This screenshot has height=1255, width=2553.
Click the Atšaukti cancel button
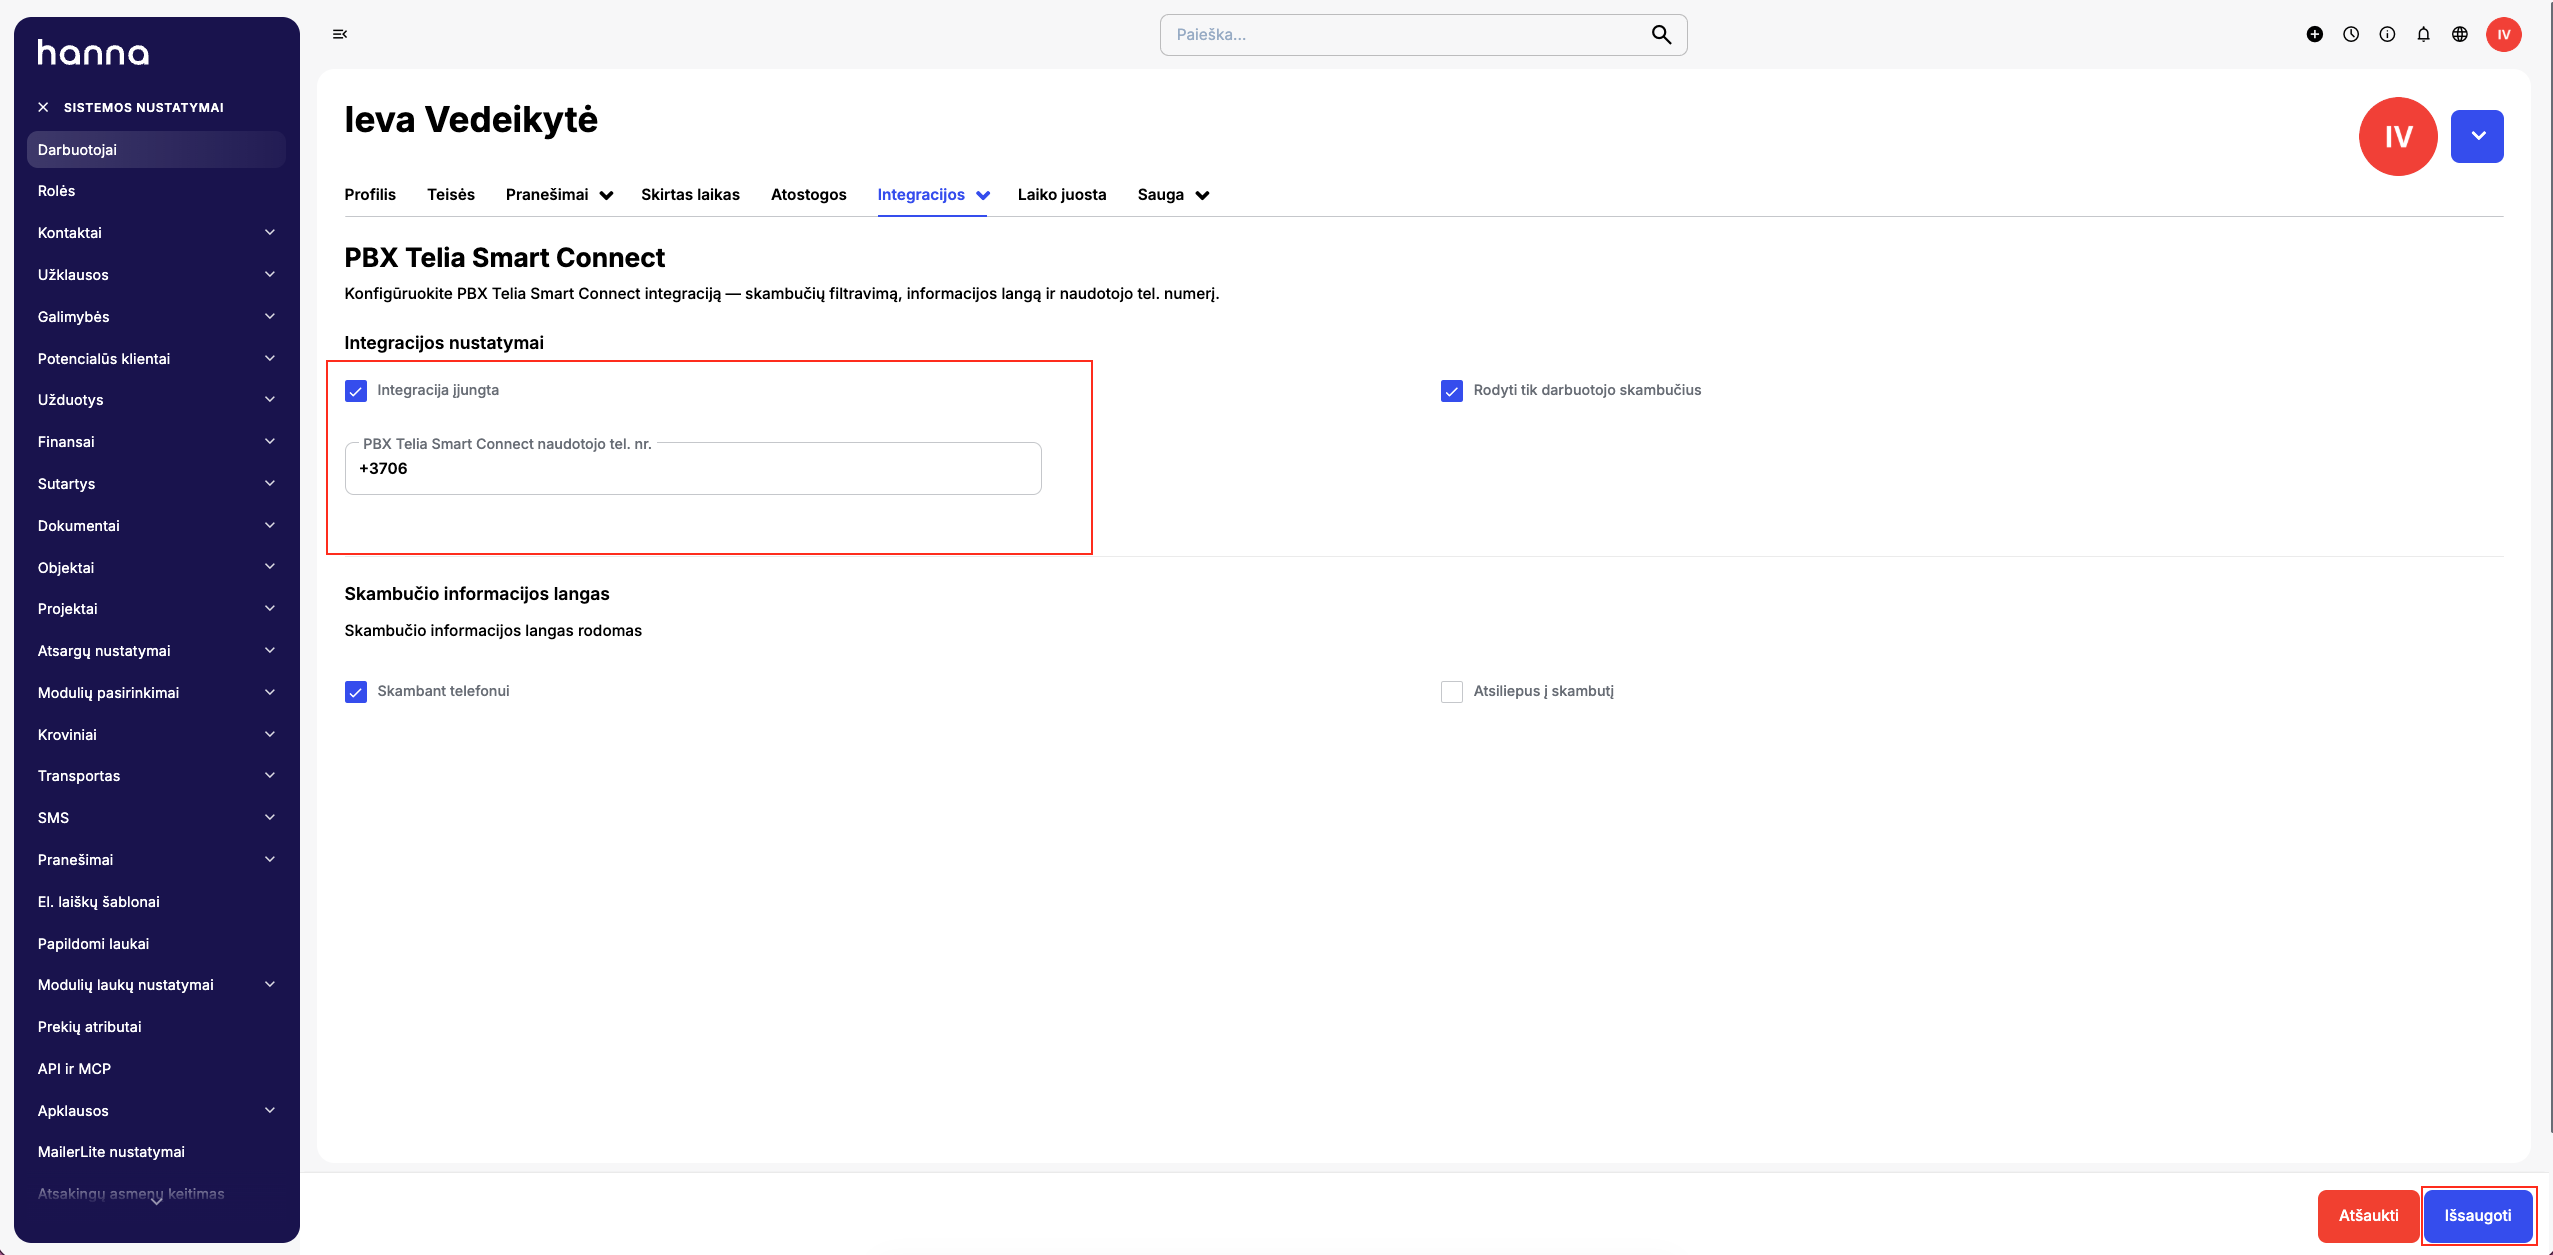[x=2368, y=1216]
